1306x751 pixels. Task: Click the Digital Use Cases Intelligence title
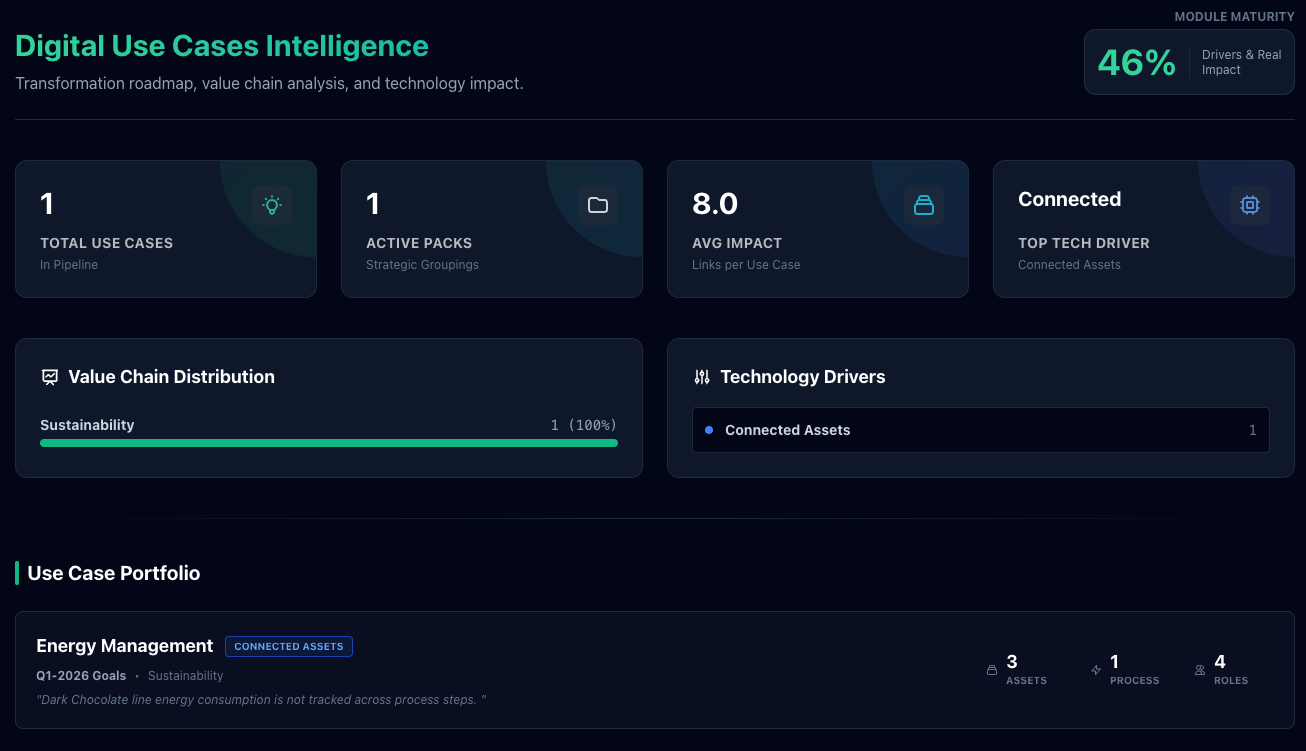tap(222, 46)
